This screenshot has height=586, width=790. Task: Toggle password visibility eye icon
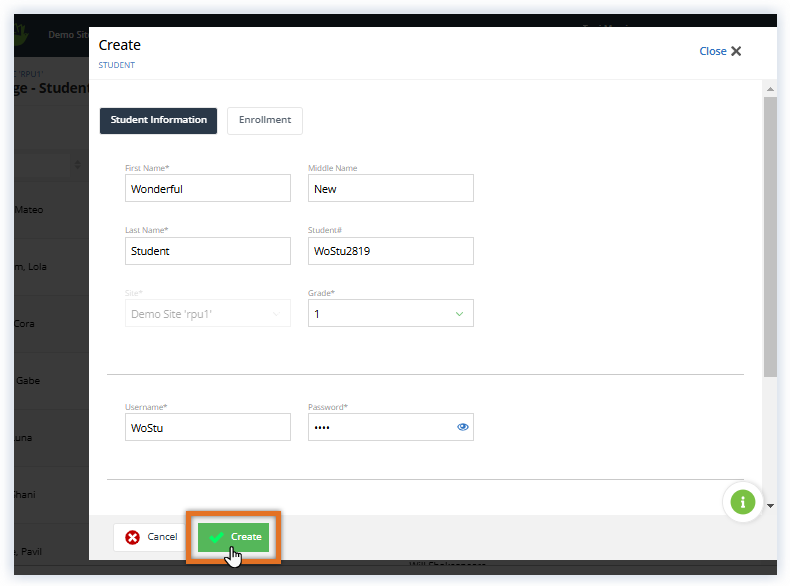point(463,427)
